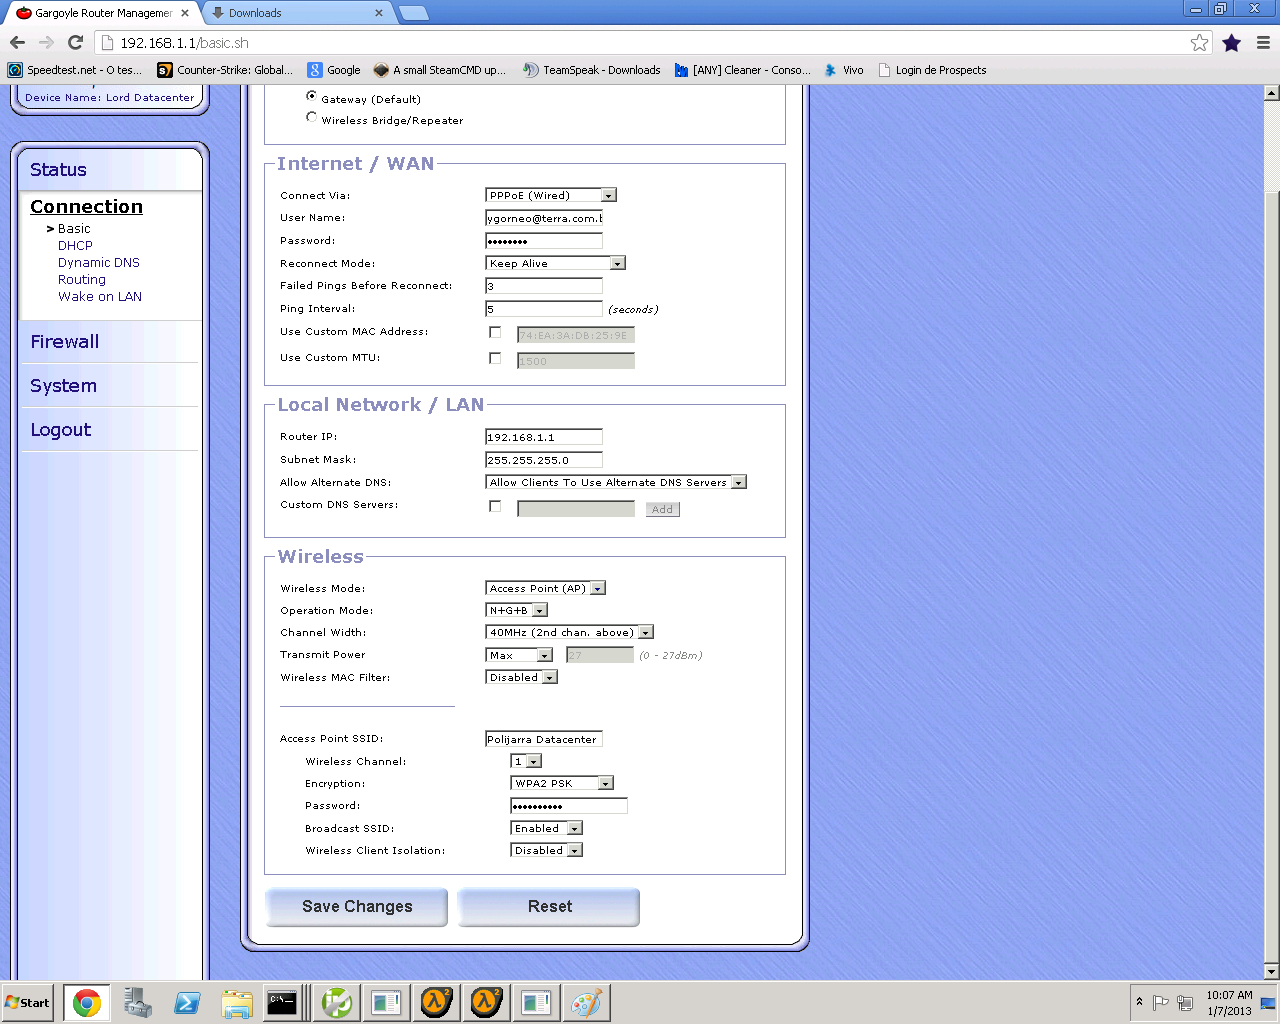This screenshot has height=1024, width=1280.
Task: Open Counter-Strike: Global bookmark
Action: [225, 70]
